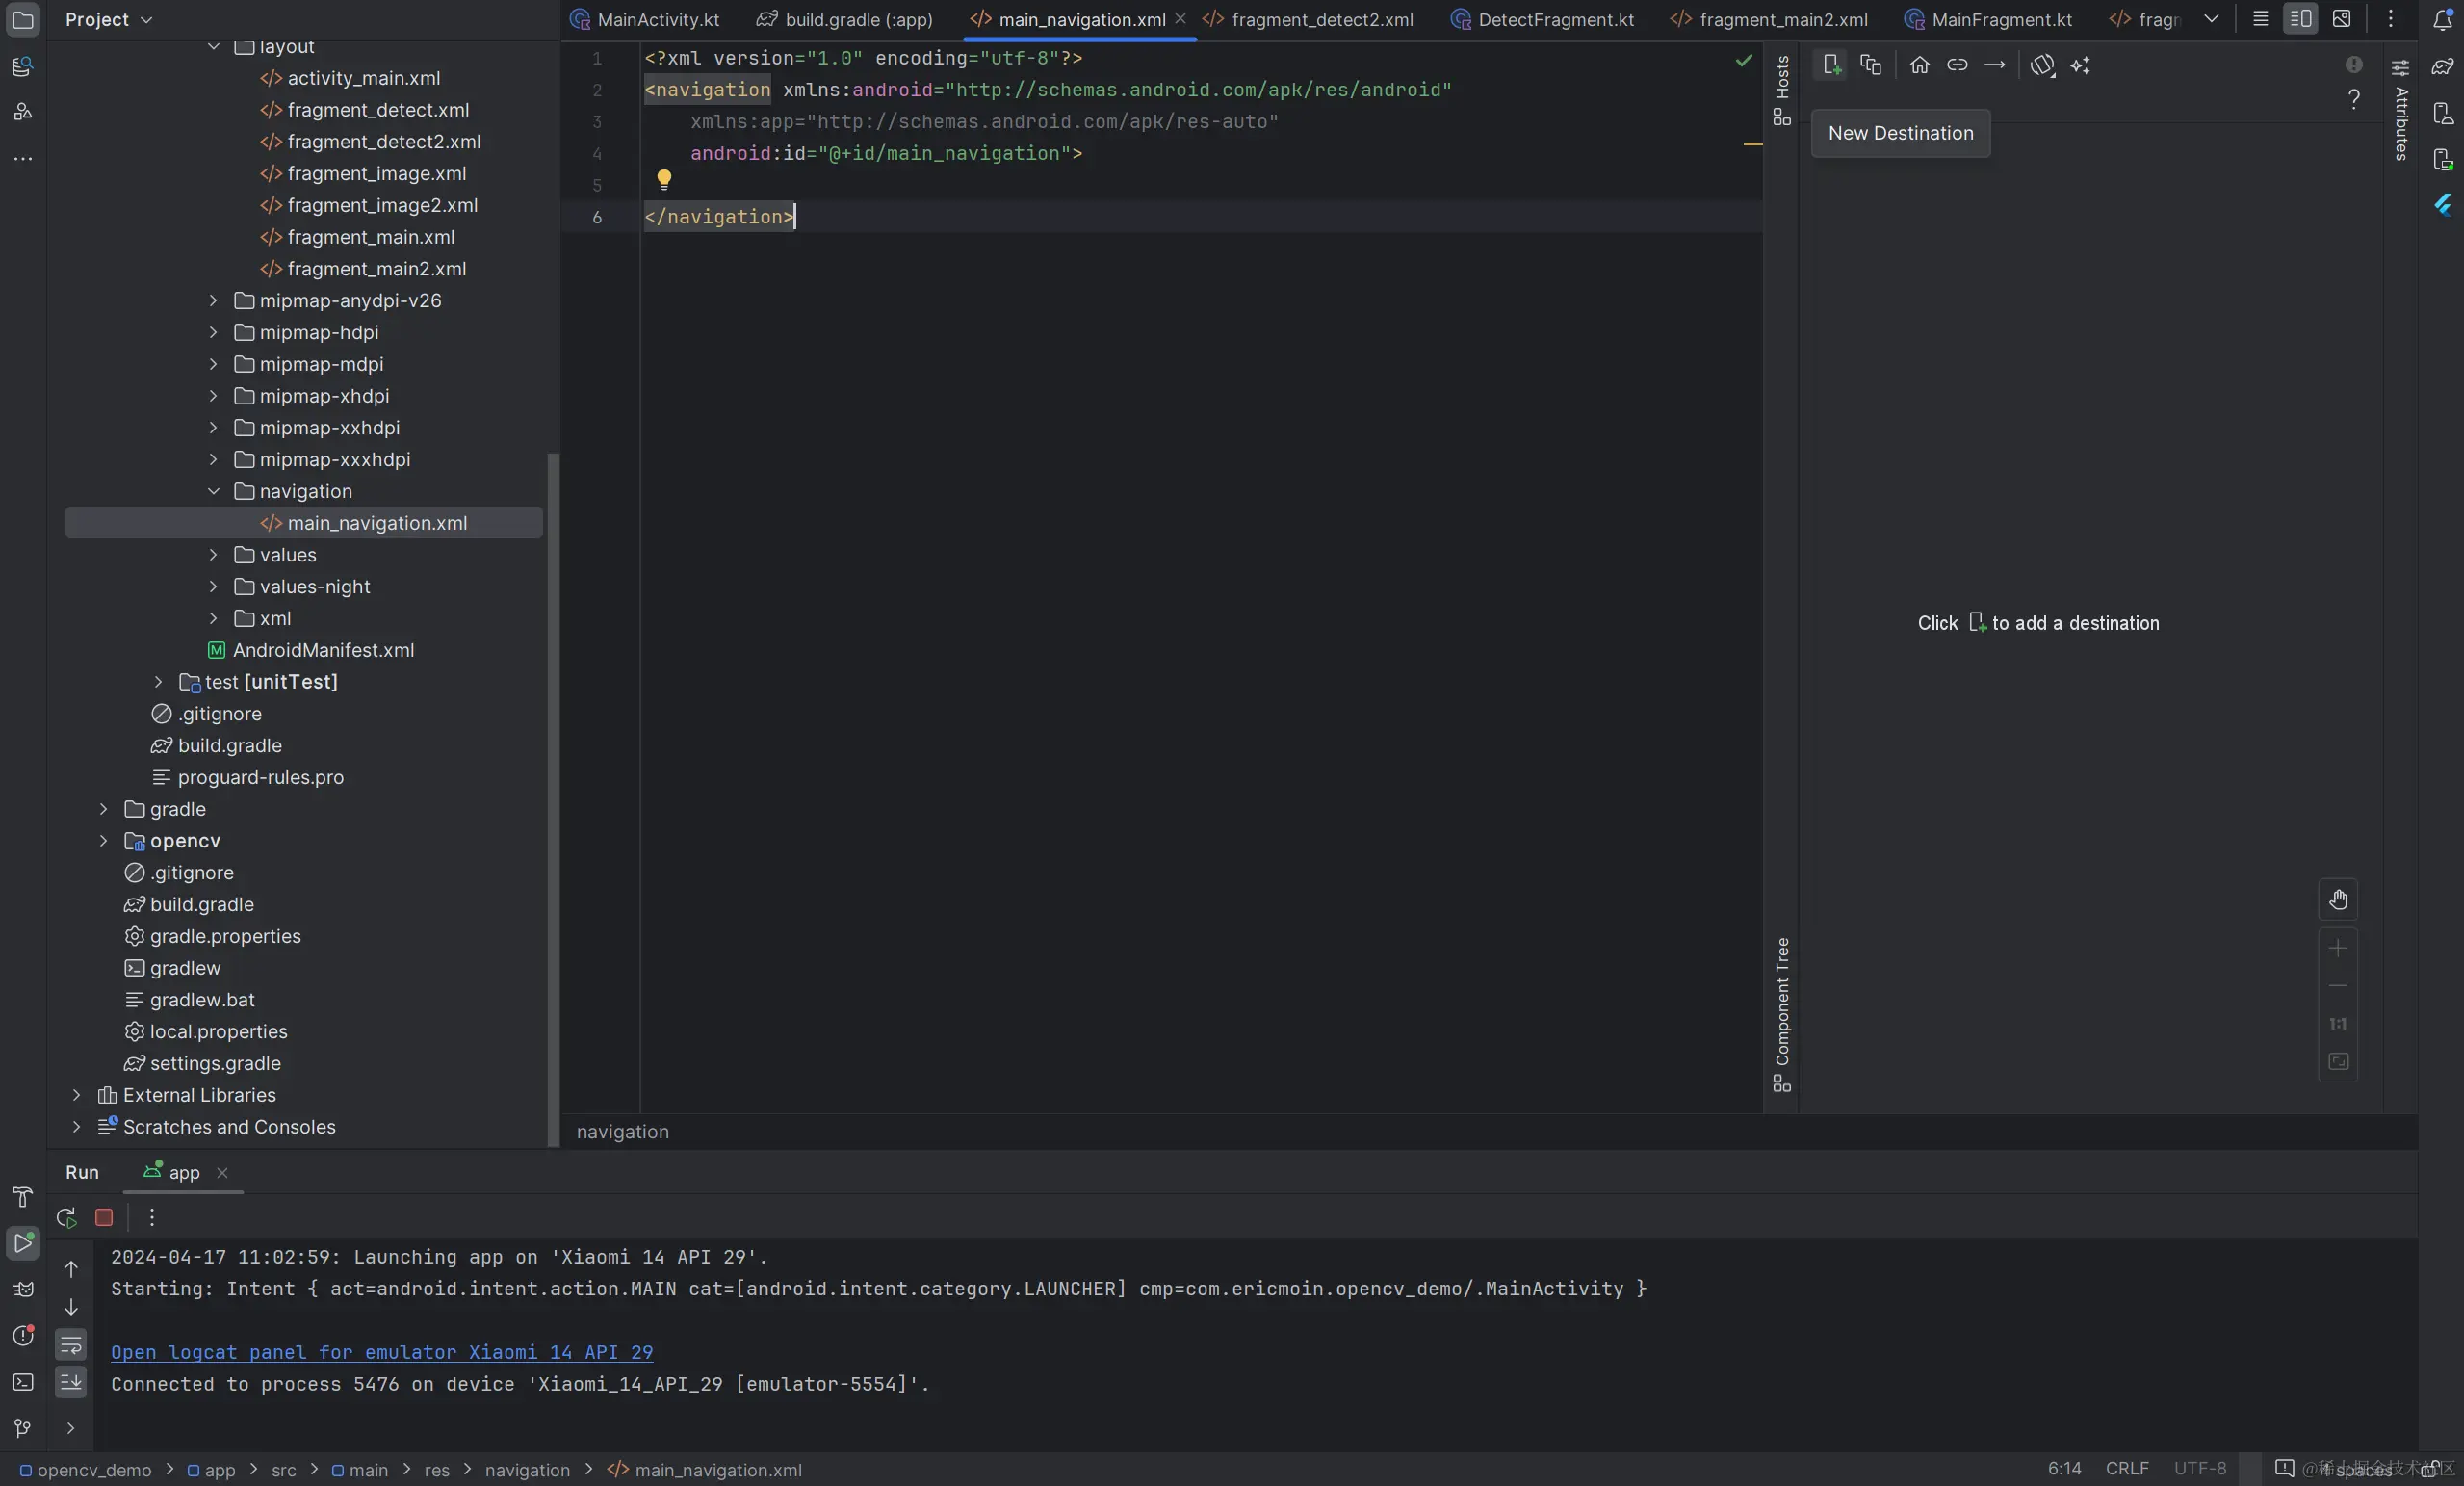Viewport: 2464px width, 1486px height.
Task: Click Zoom to Fit screen button
Action: coord(2337,1061)
